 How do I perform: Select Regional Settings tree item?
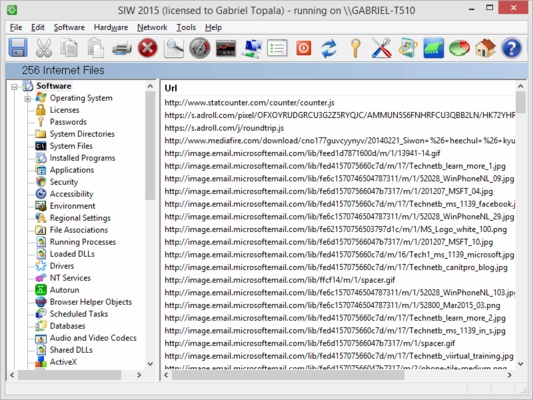pyautogui.click(x=80, y=218)
